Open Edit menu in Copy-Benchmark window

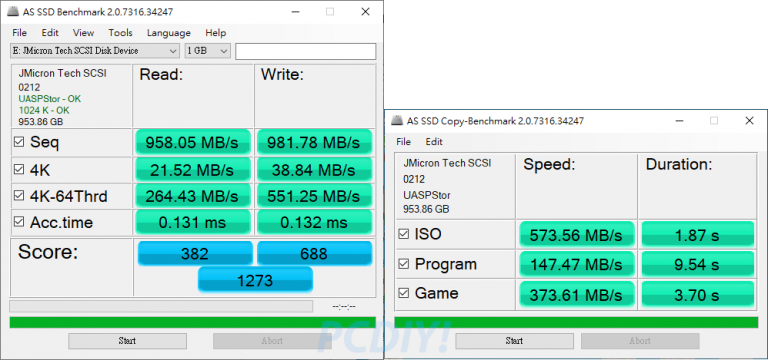tap(434, 142)
